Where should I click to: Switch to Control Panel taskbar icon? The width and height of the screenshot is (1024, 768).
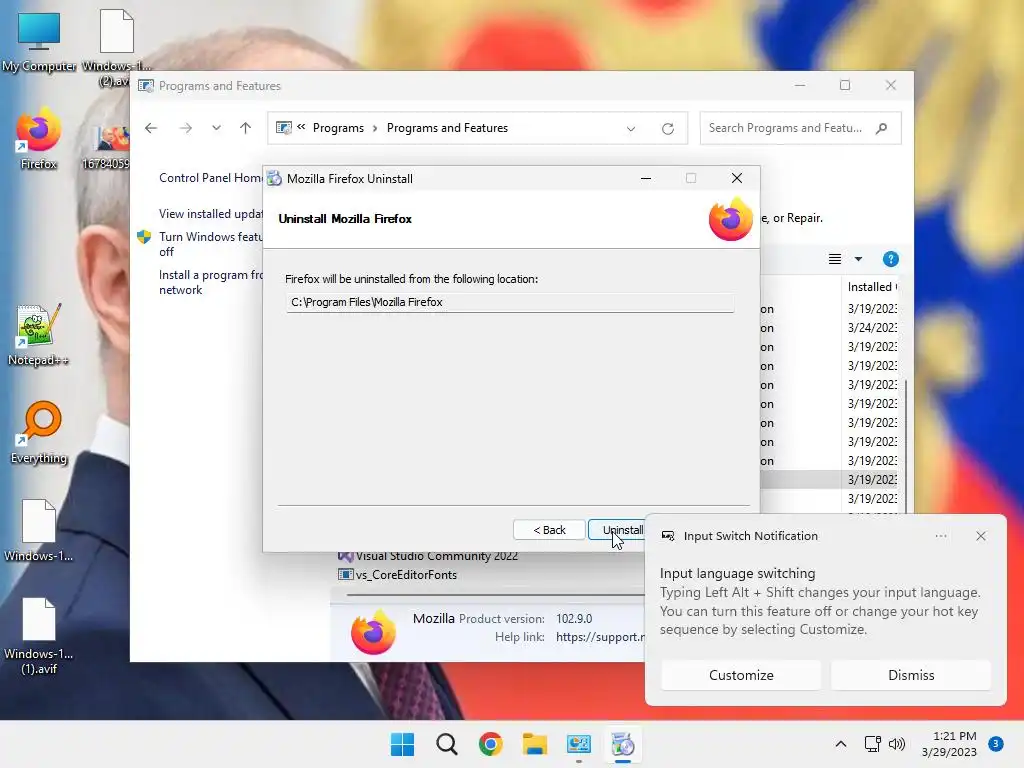tap(579, 744)
